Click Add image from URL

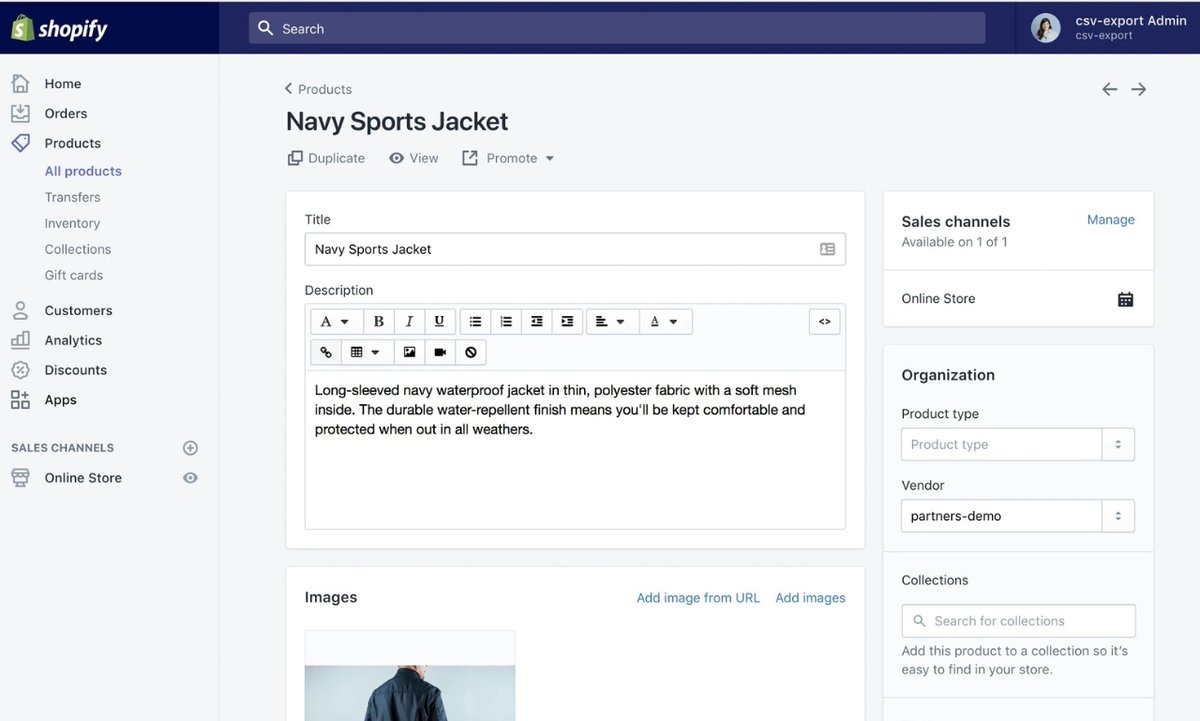coord(698,598)
